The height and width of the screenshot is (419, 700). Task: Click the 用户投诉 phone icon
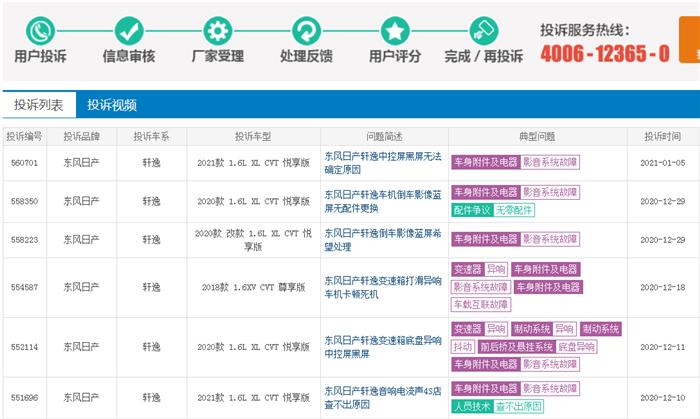40,31
